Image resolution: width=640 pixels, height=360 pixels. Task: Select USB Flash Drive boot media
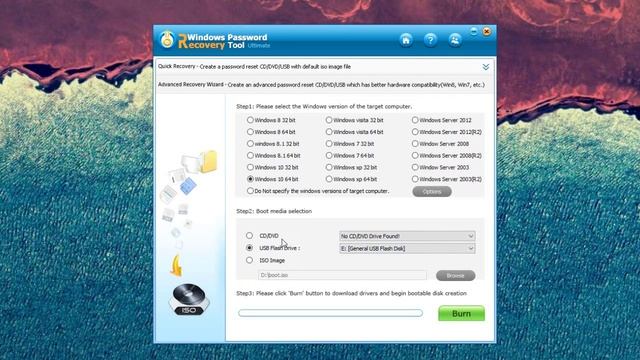[x=249, y=248]
